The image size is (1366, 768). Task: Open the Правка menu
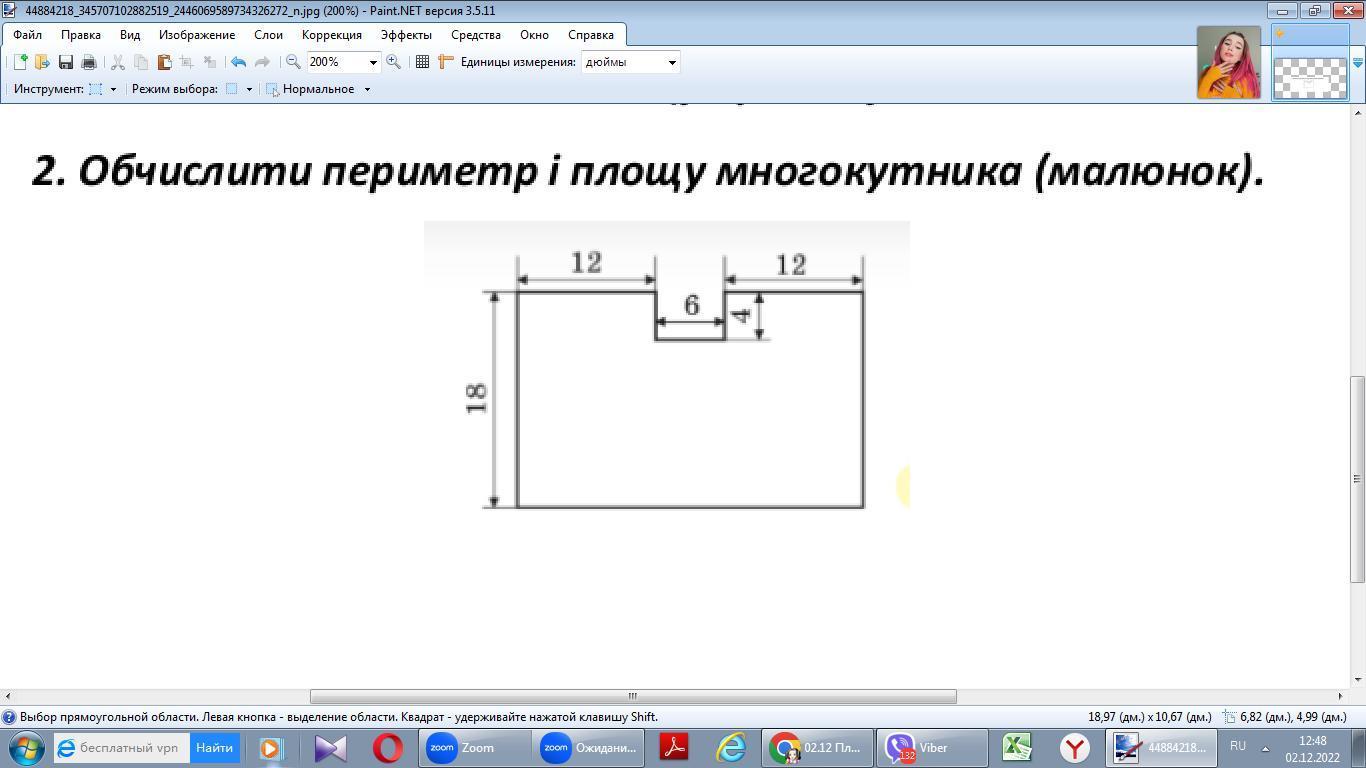81,35
